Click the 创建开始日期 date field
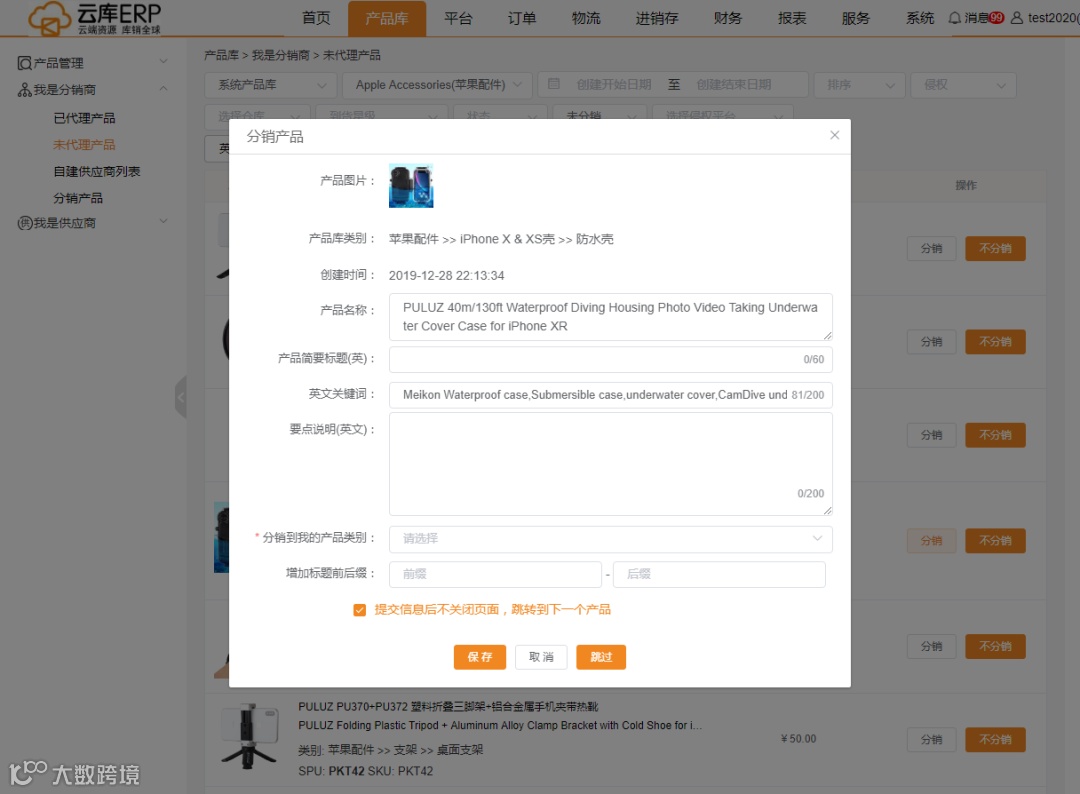 click(x=613, y=85)
